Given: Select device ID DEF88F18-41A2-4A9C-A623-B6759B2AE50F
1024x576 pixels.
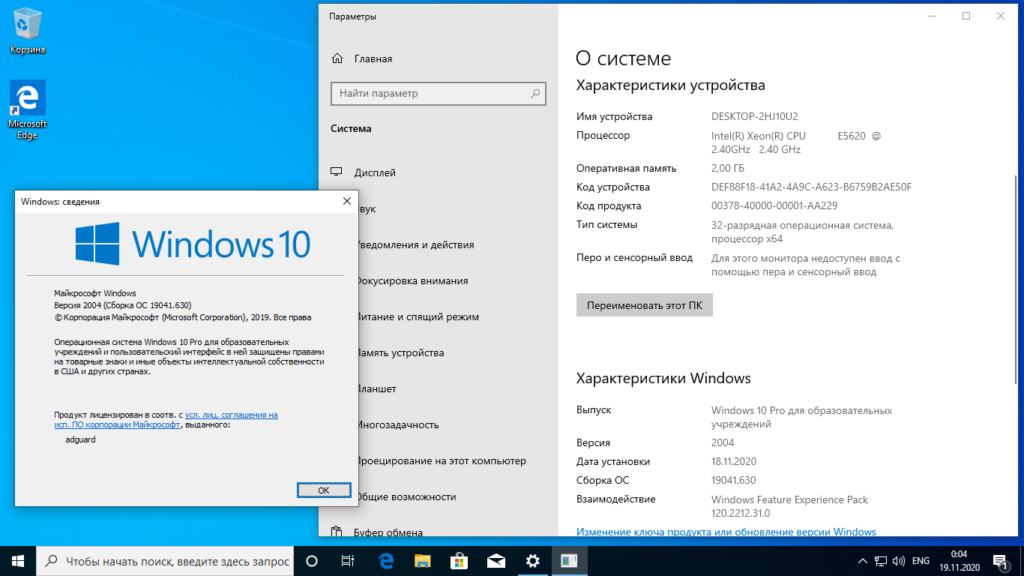Looking at the screenshot, I should 811,187.
